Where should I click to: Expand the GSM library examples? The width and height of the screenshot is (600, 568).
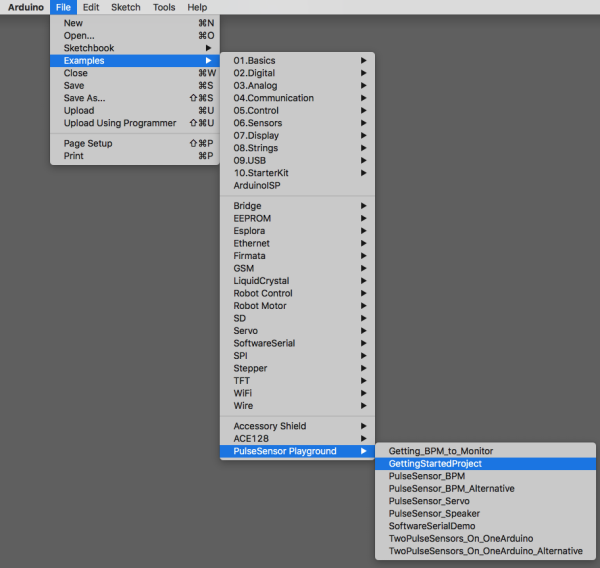(x=297, y=268)
